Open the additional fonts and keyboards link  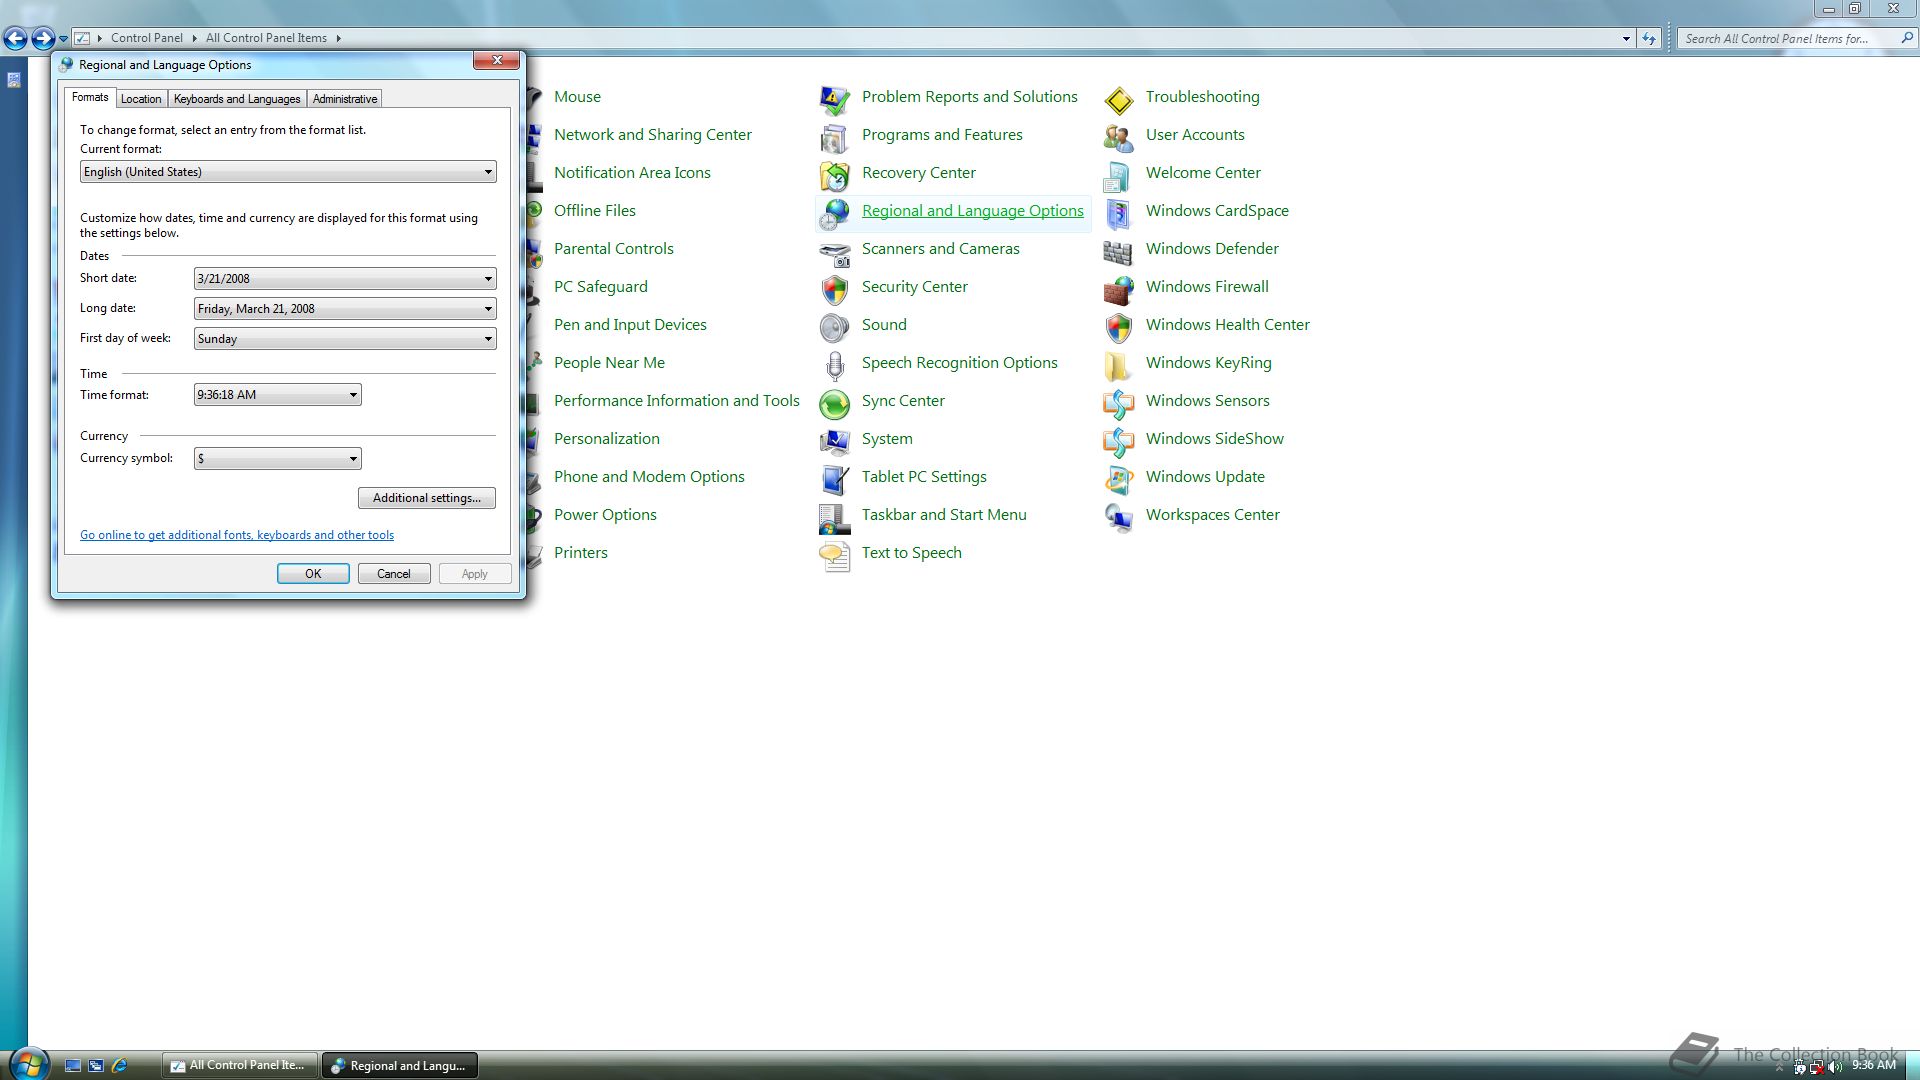click(237, 535)
